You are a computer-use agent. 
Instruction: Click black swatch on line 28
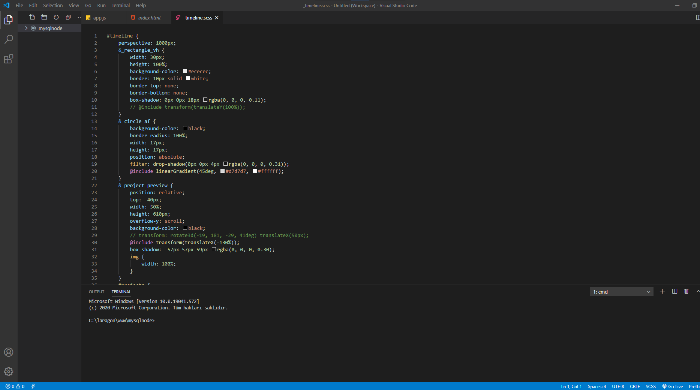click(x=185, y=228)
